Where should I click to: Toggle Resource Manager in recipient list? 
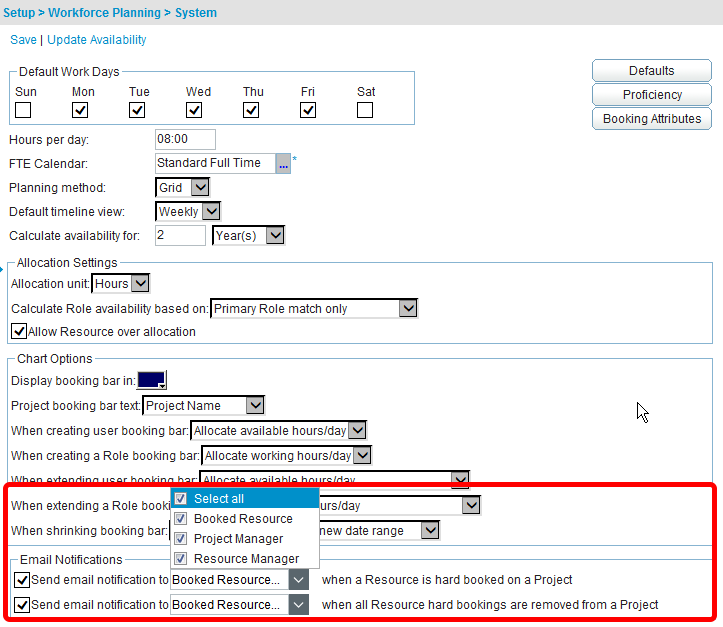(181, 558)
